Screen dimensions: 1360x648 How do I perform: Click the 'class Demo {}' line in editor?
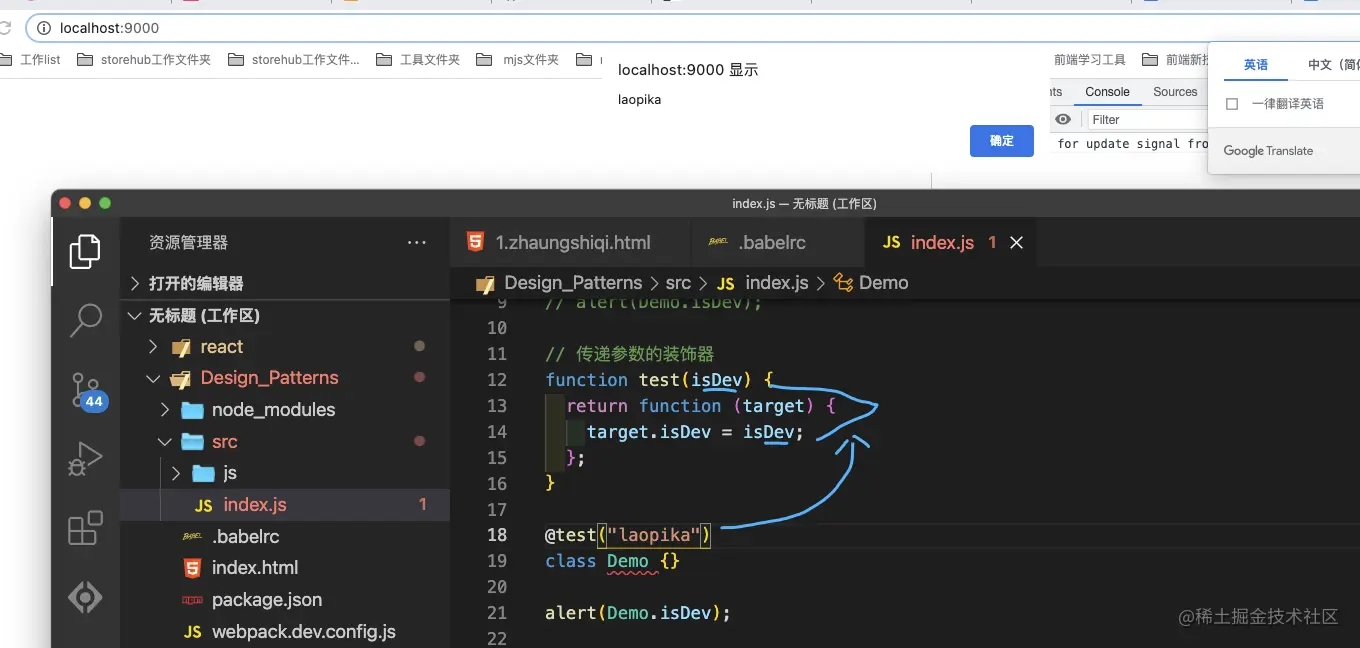pyautogui.click(x=612, y=561)
